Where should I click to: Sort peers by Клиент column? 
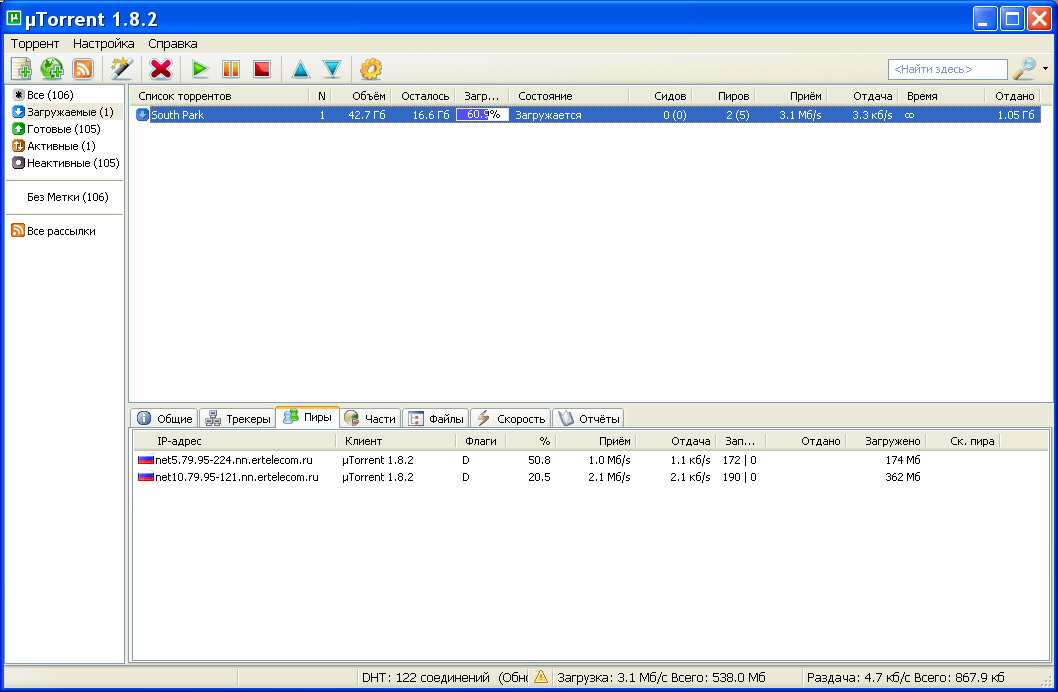pyautogui.click(x=396, y=441)
